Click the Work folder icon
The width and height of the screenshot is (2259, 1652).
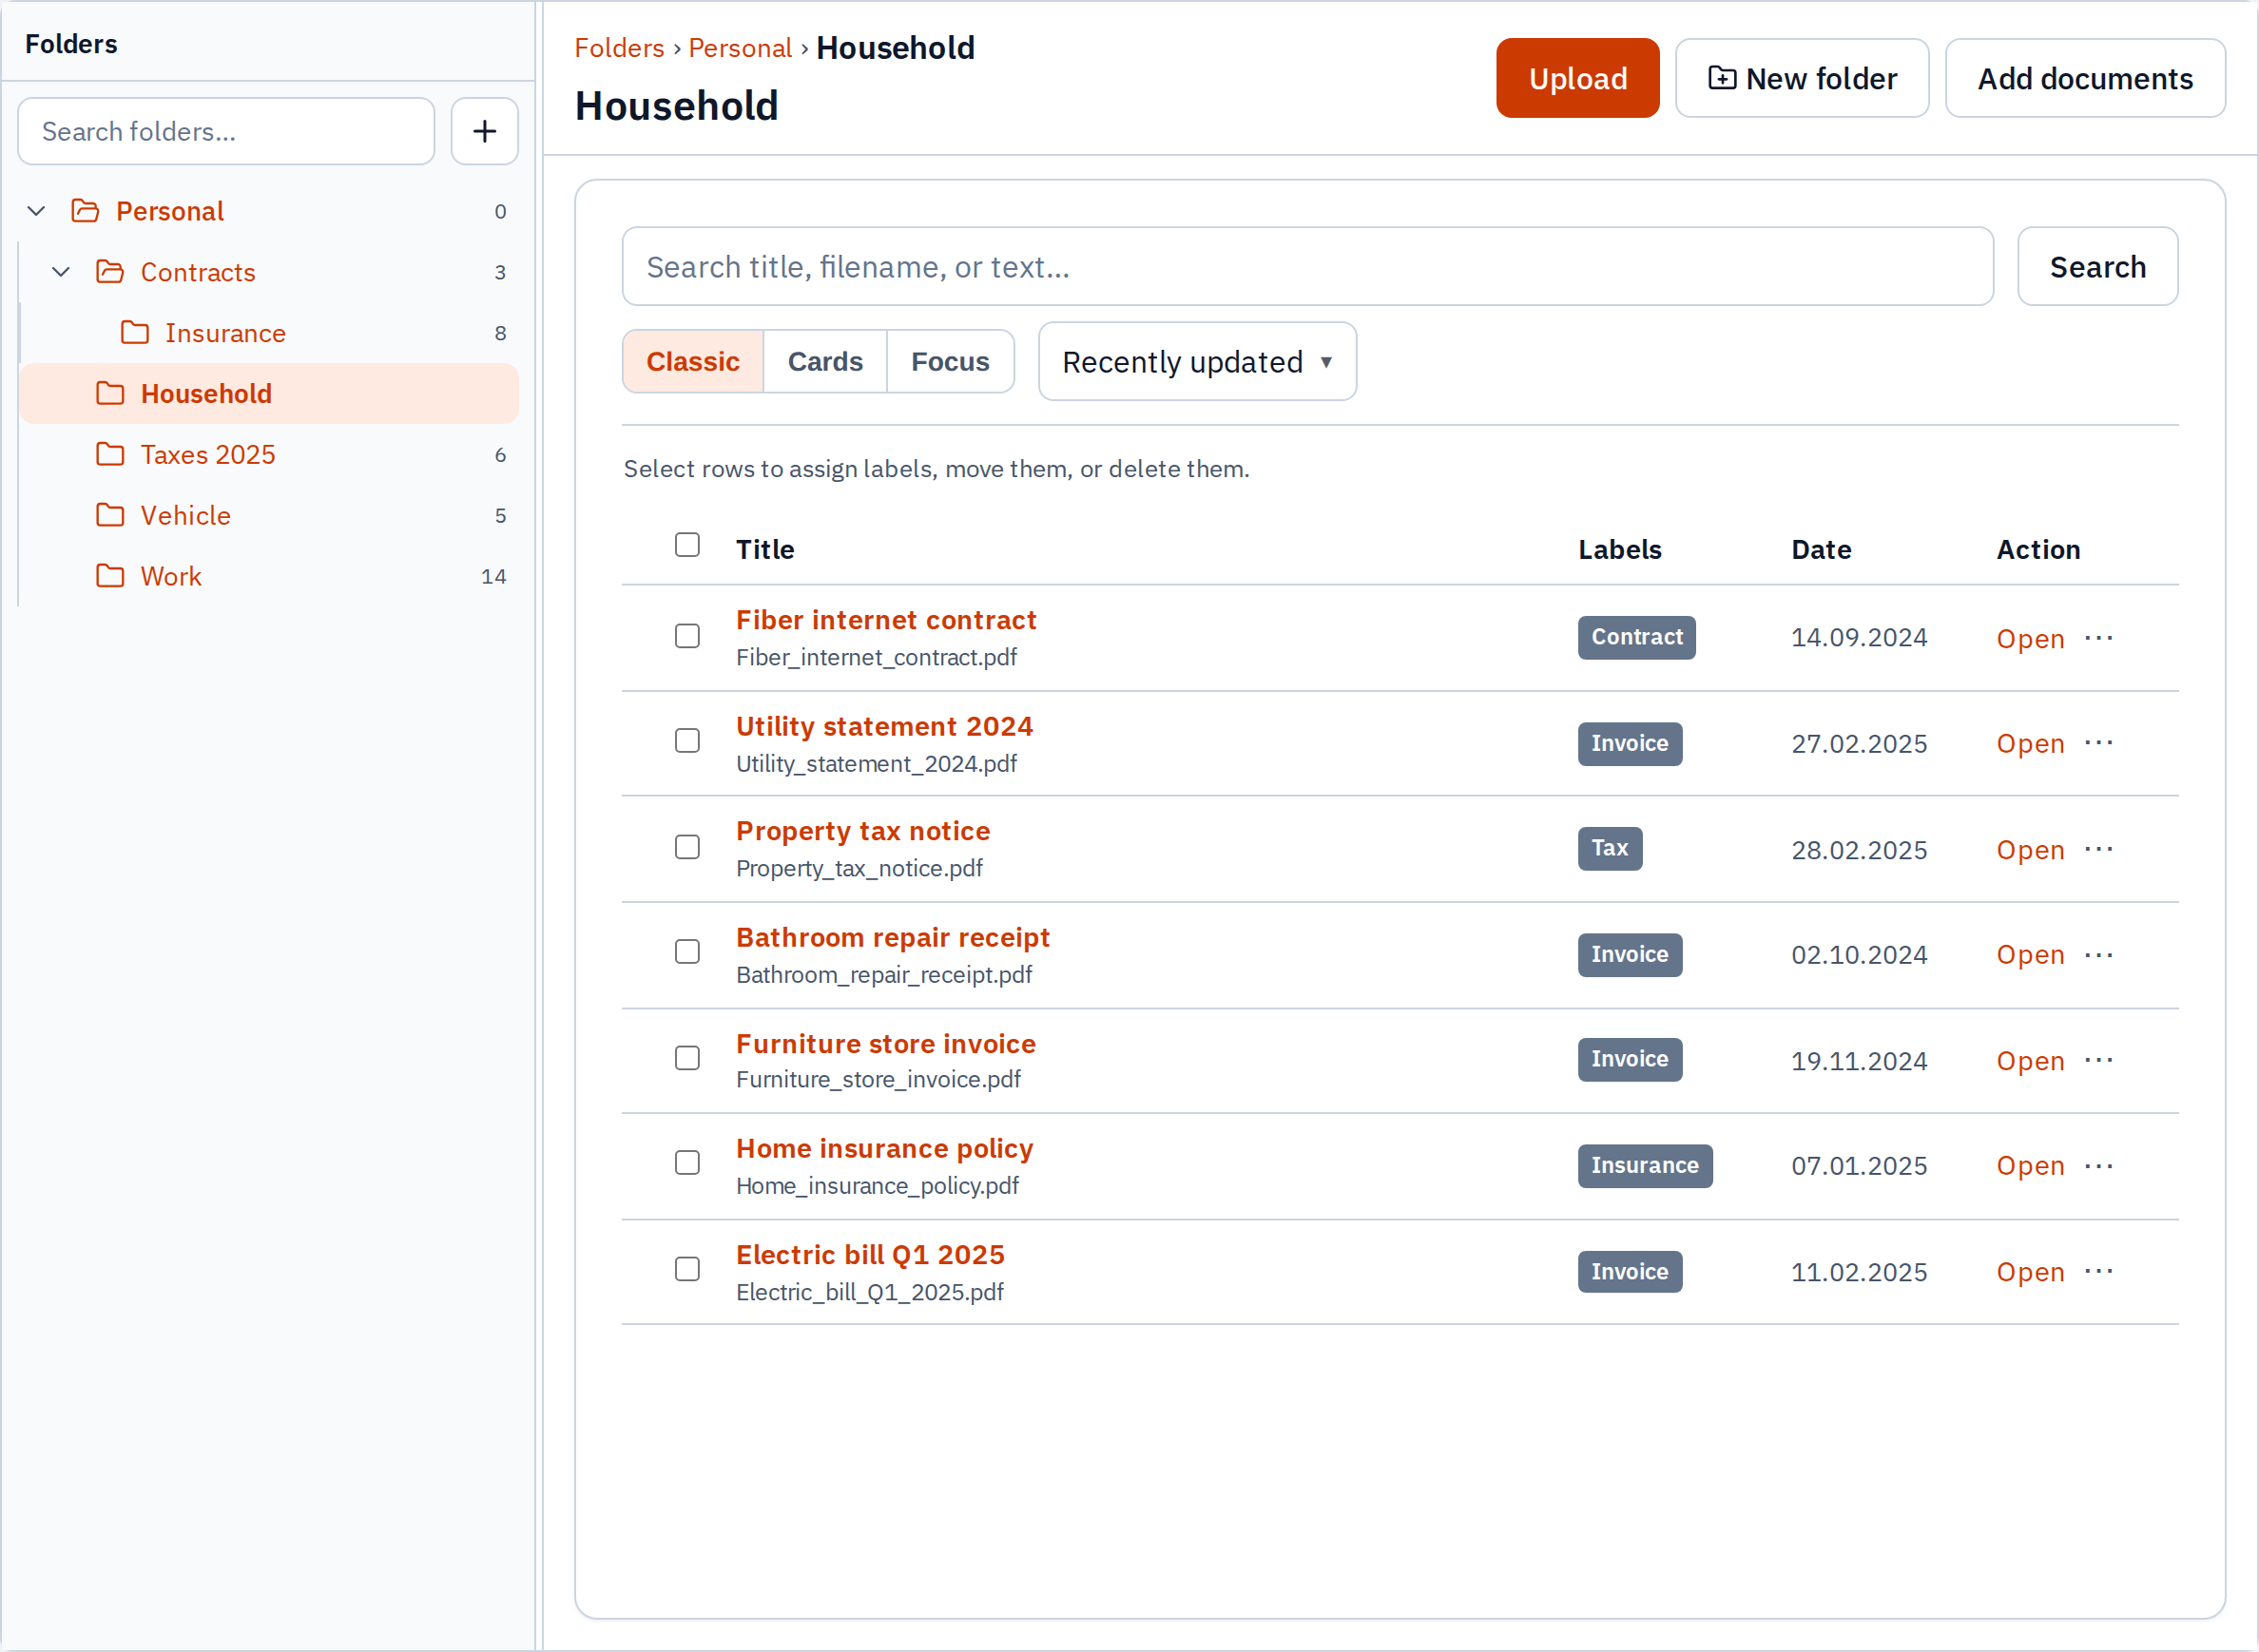pyautogui.click(x=110, y=577)
